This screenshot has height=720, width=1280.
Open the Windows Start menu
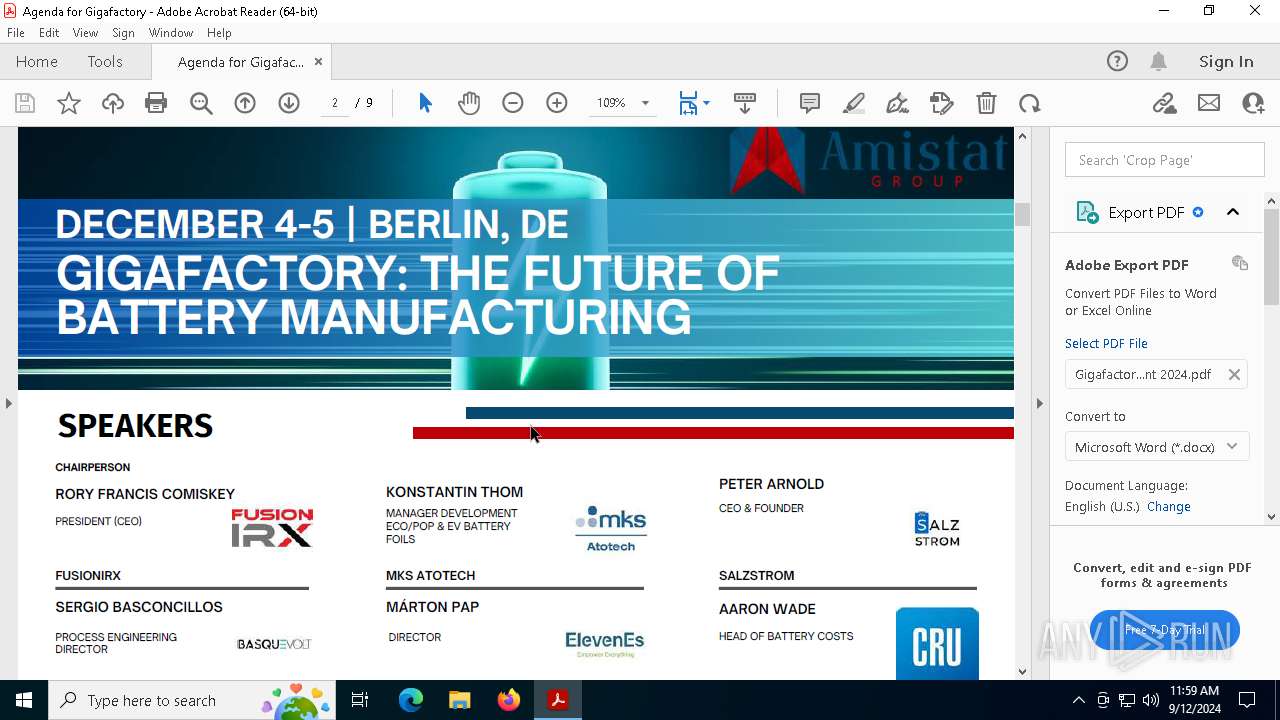coord(24,700)
